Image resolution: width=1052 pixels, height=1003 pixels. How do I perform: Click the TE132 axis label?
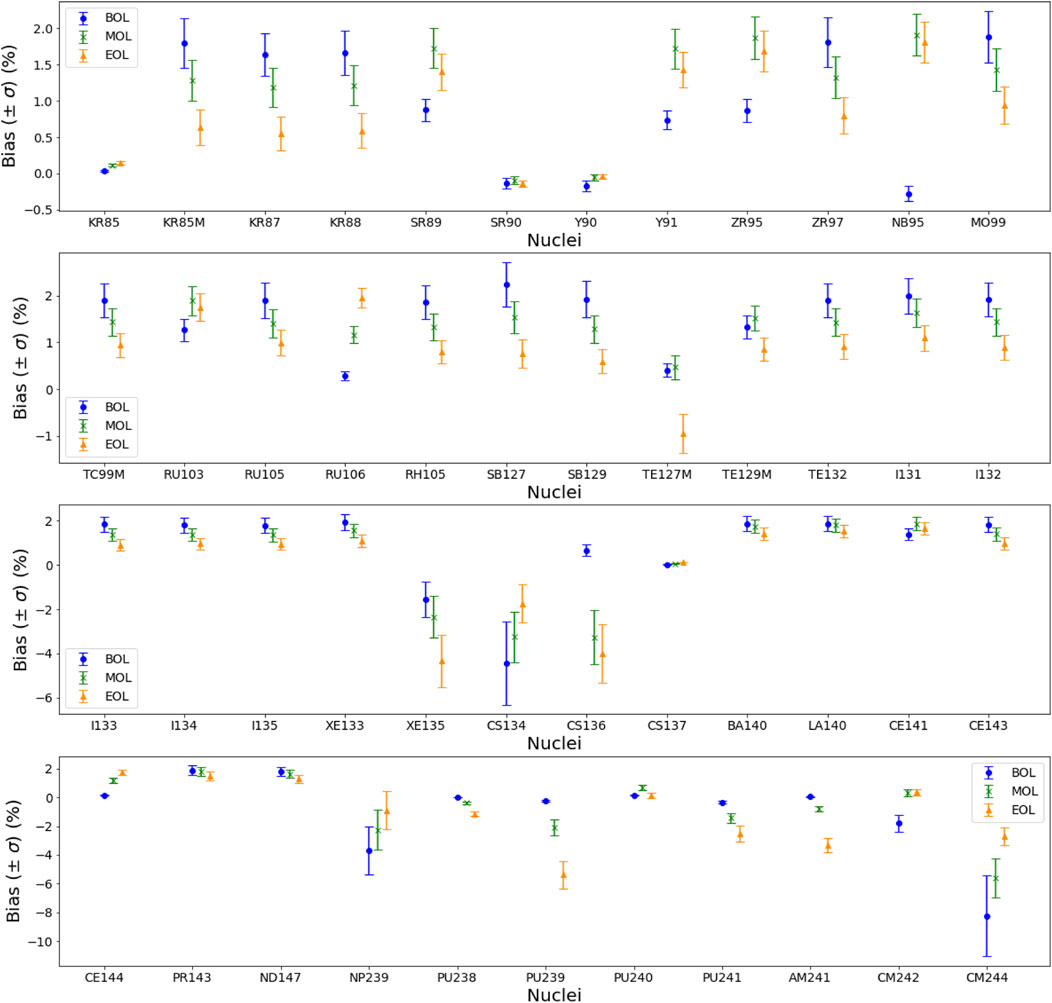tap(827, 475)
